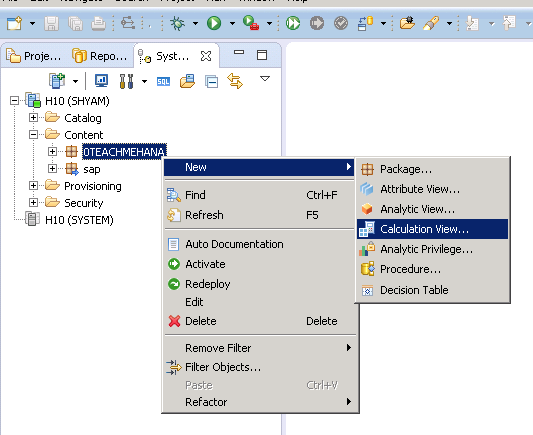Choose Refresh from the context menu
Screen dimensions: 533x435
coord(259,215)
